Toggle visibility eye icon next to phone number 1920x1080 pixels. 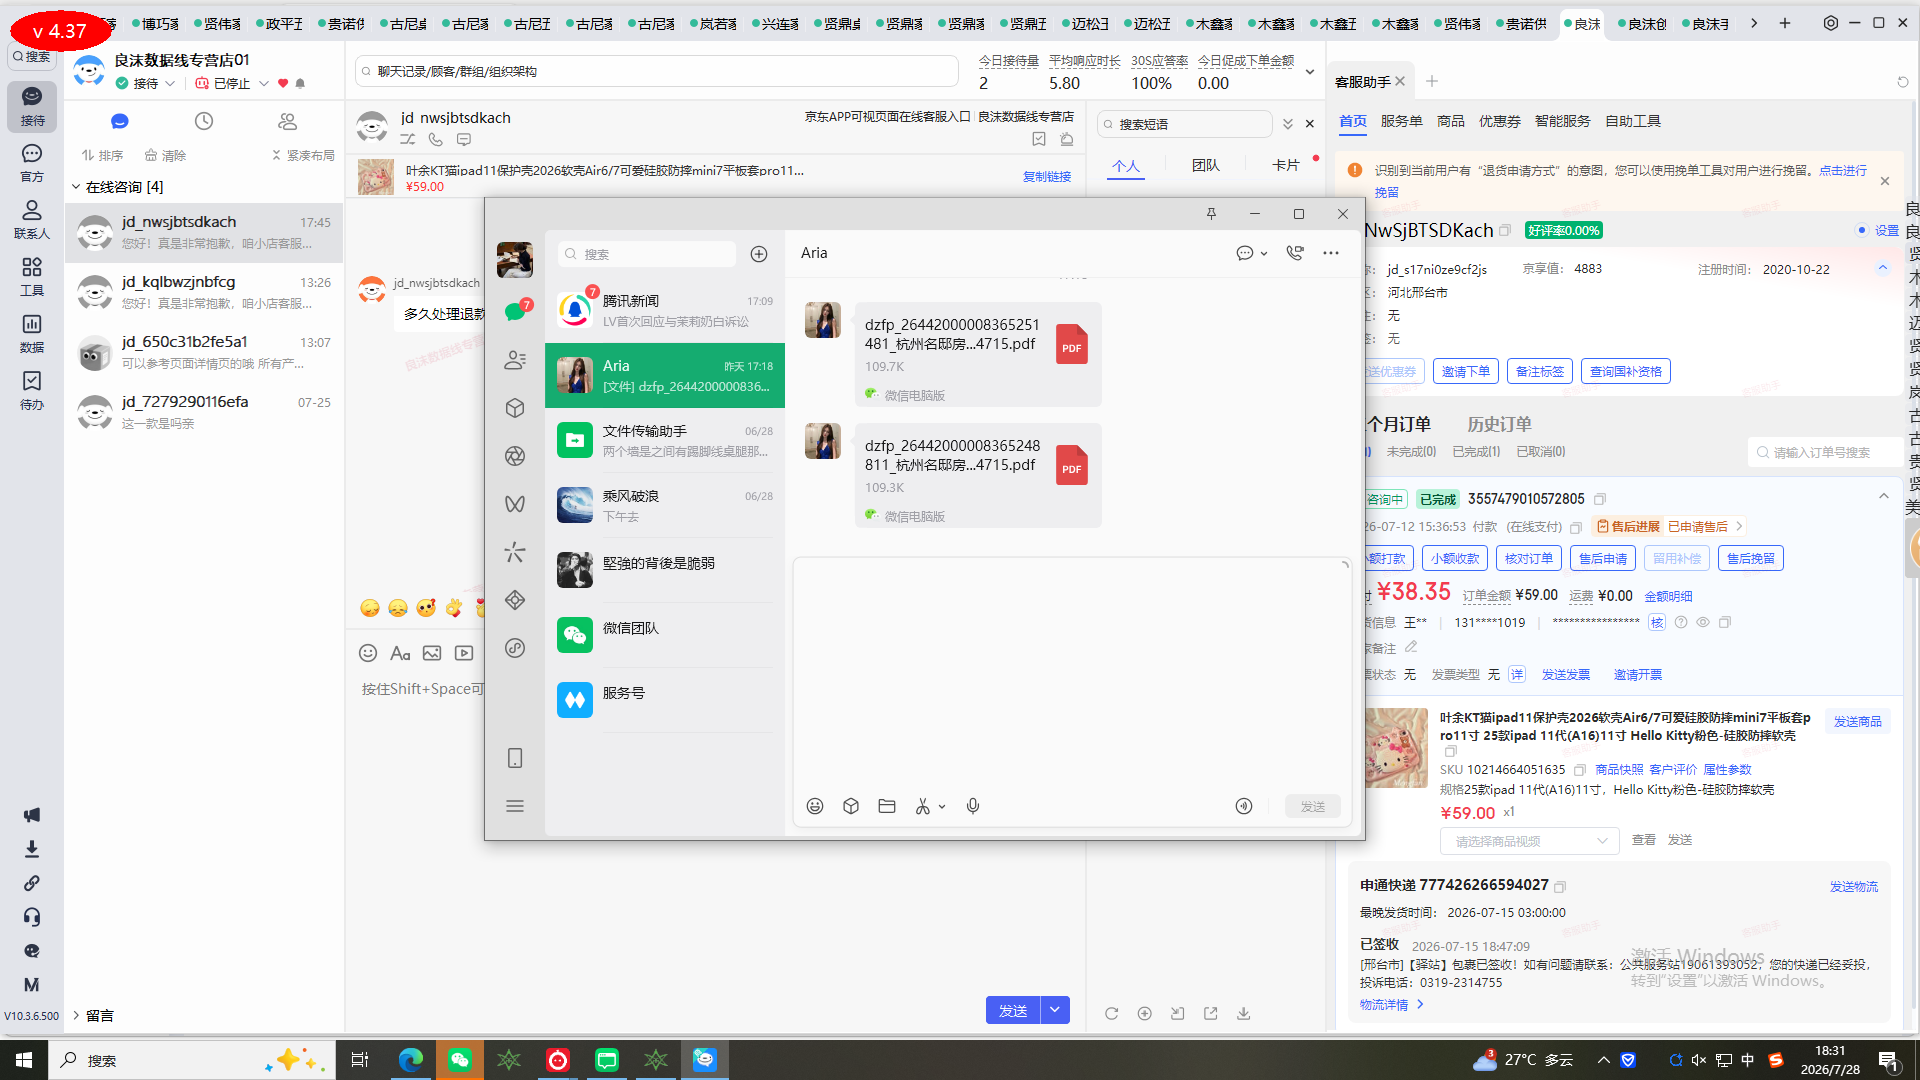[x=1703, y=622]
